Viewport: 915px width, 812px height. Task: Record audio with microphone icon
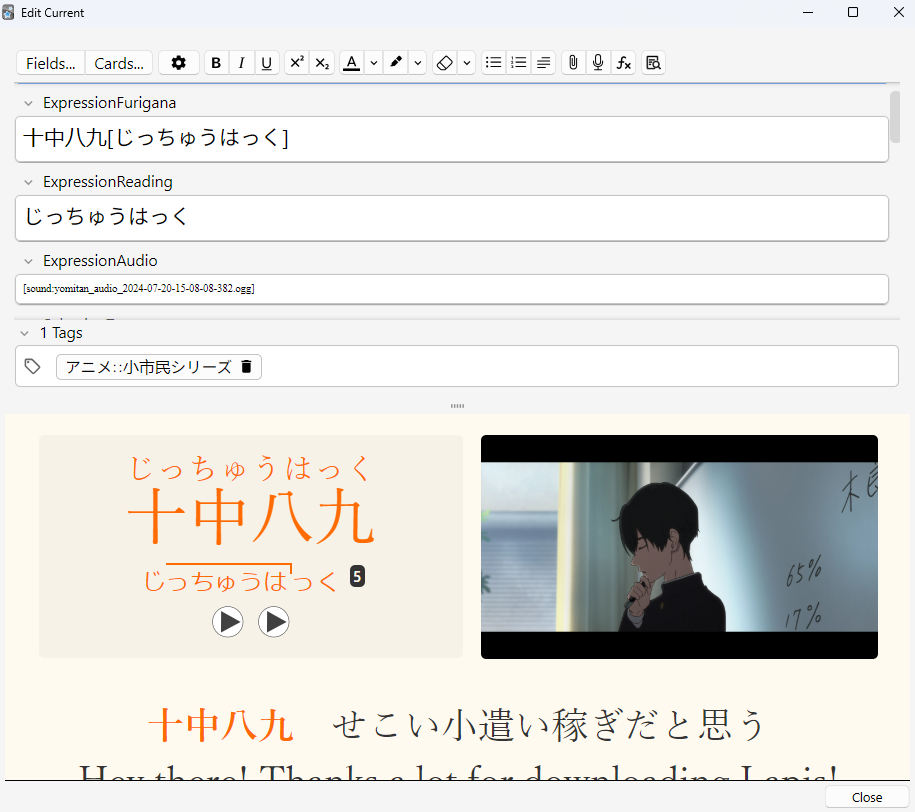tap(598, 63)
